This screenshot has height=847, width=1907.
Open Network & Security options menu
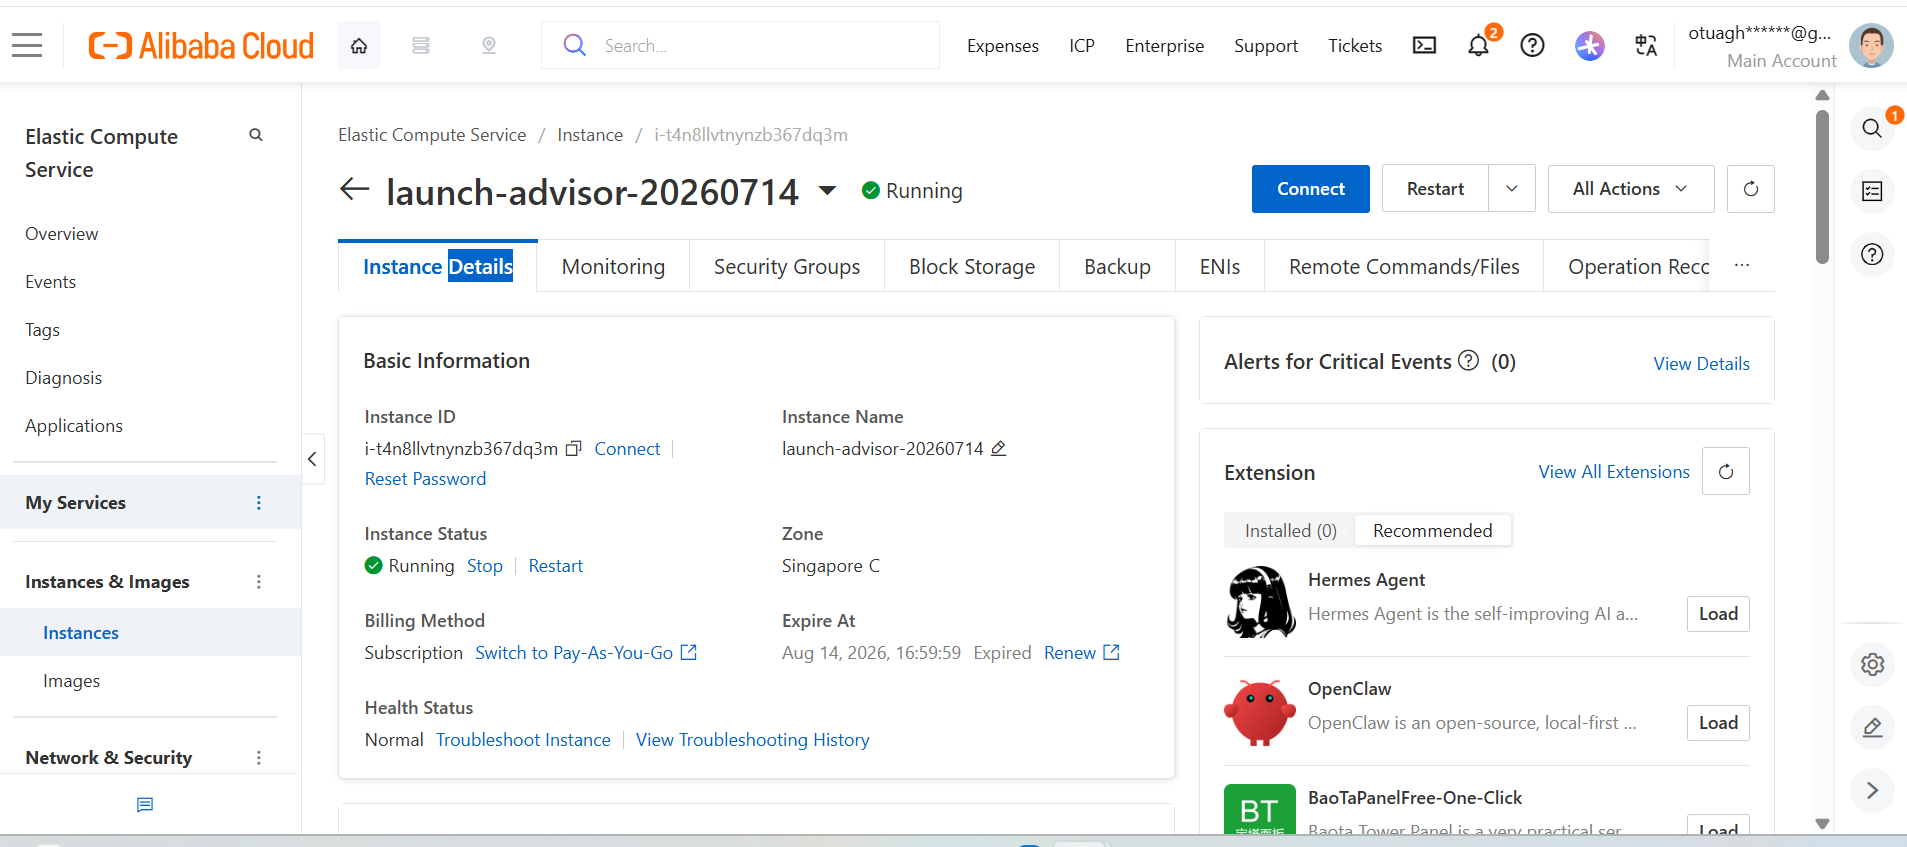tap(259, 758)
